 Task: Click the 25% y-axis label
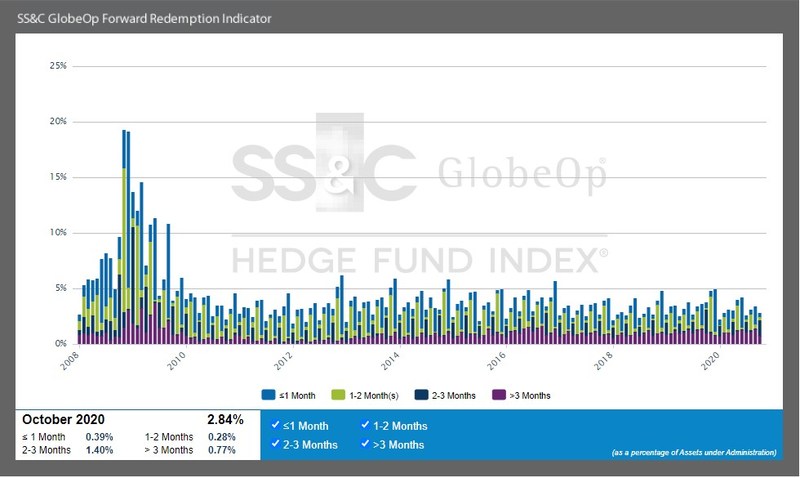click(x=57, y=66)
